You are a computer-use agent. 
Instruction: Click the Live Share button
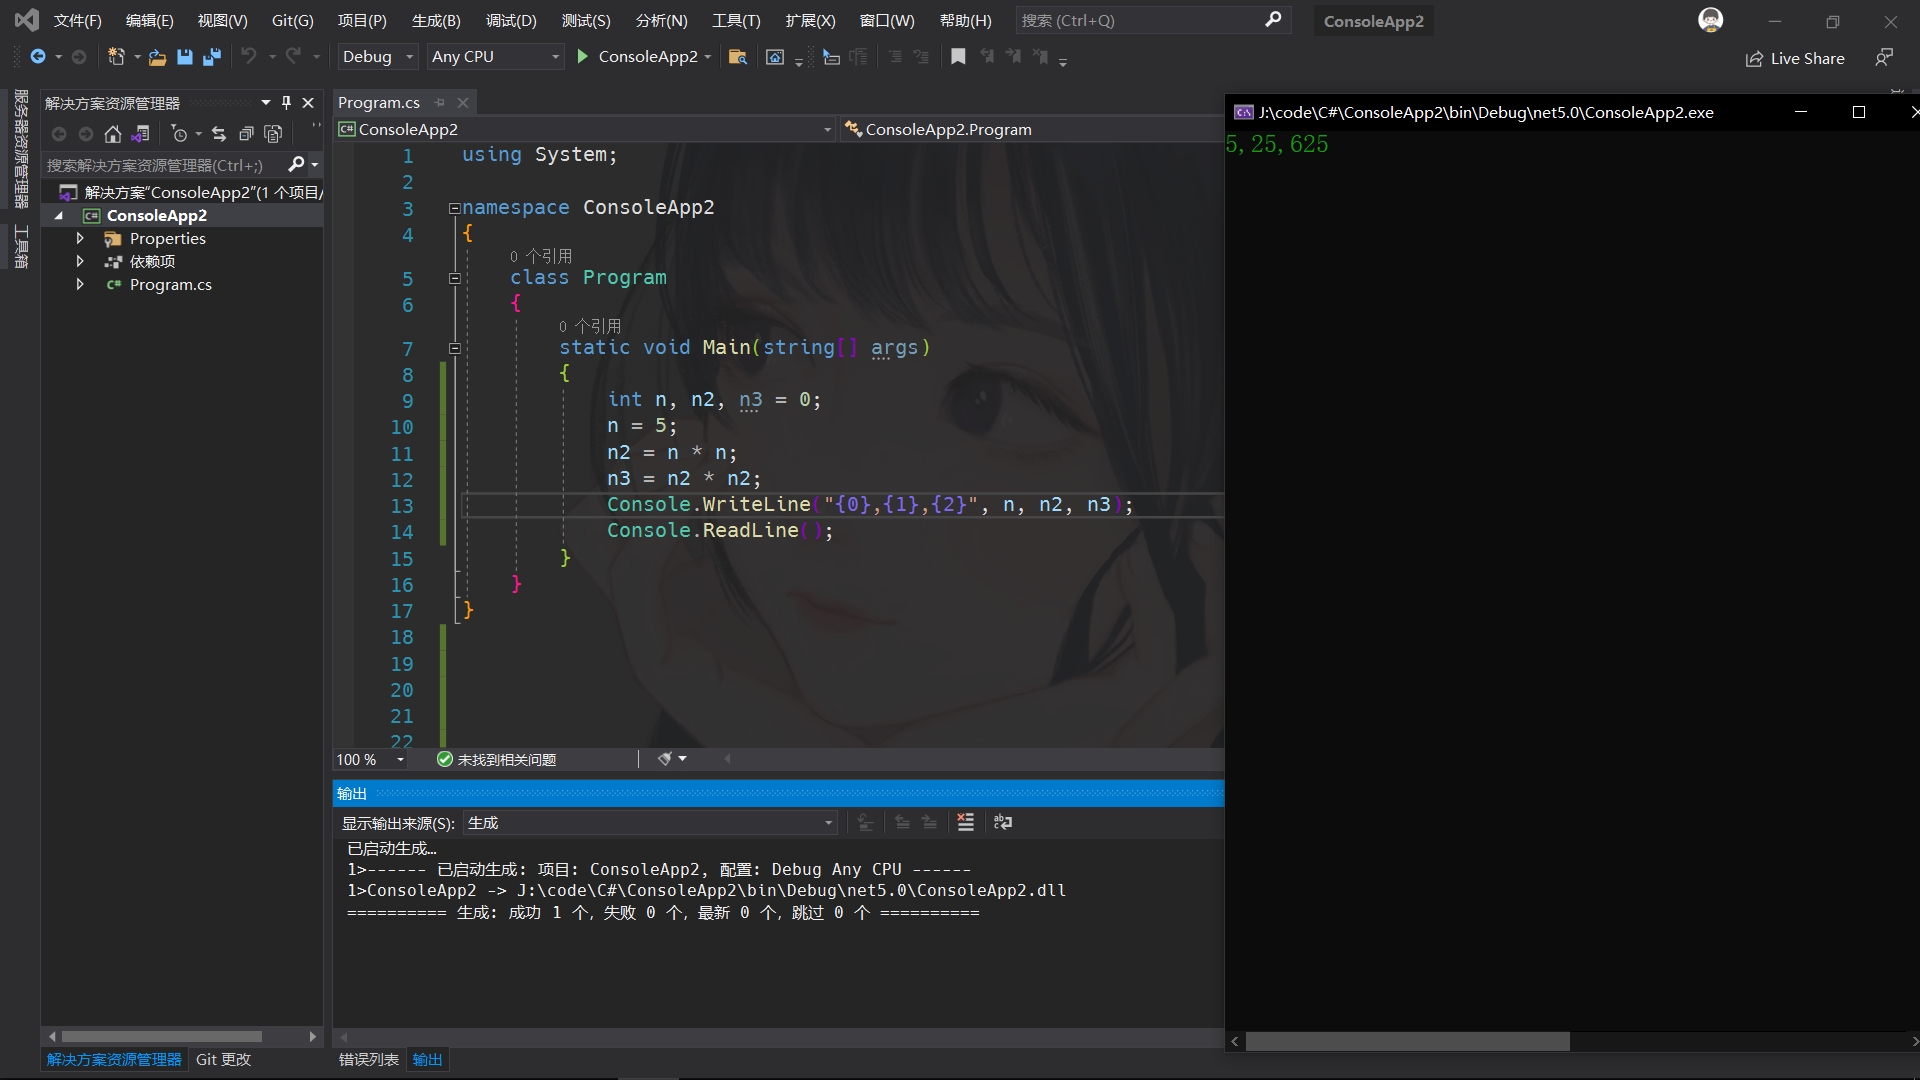pyautogui.click(x=1795, y=59)
